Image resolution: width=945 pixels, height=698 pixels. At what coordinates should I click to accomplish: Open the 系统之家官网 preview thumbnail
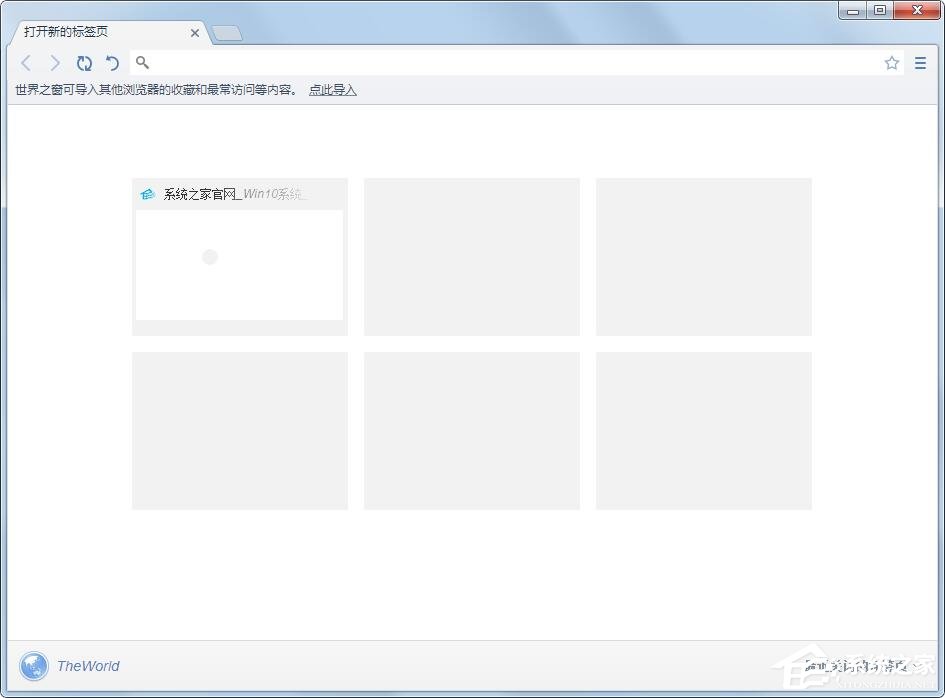240,265
